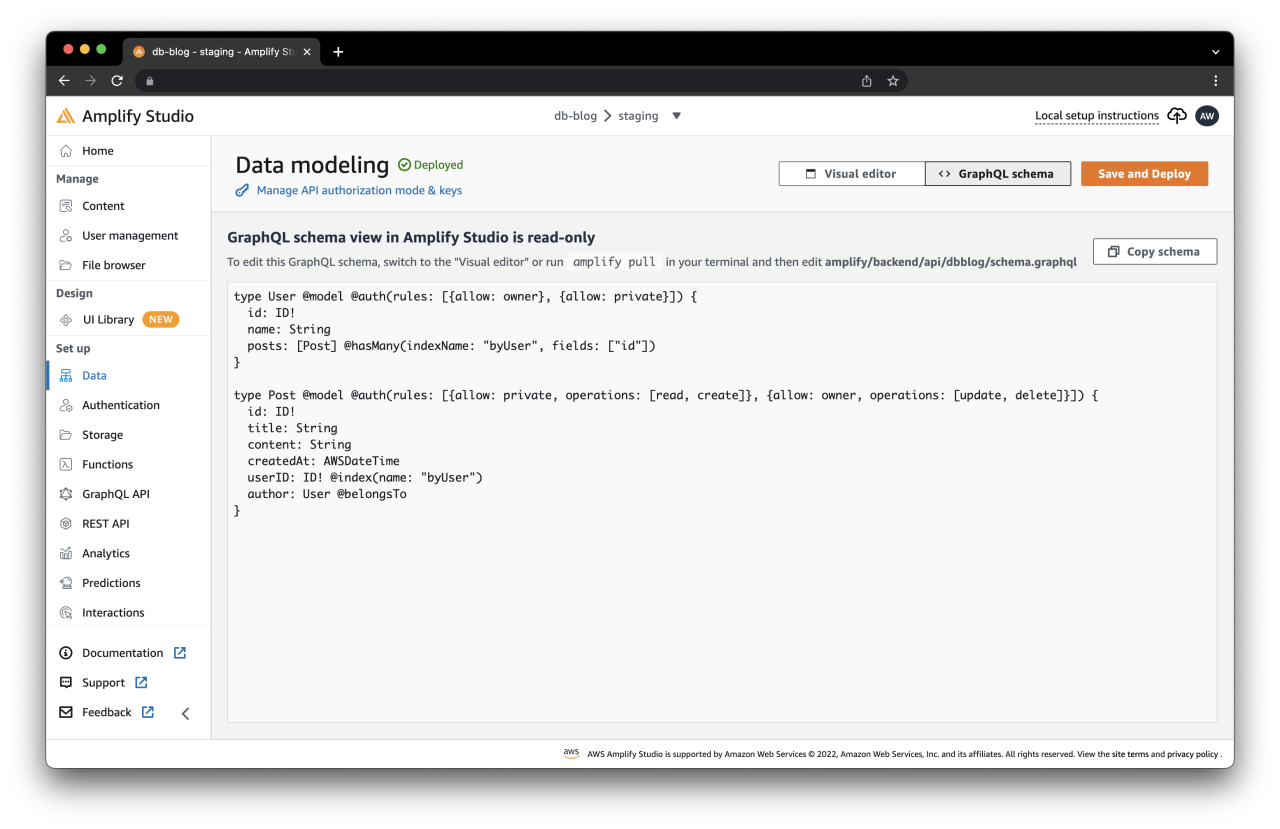Click the browser forward arrow
Screen dimensions: 1280x829
click(90, 81)
